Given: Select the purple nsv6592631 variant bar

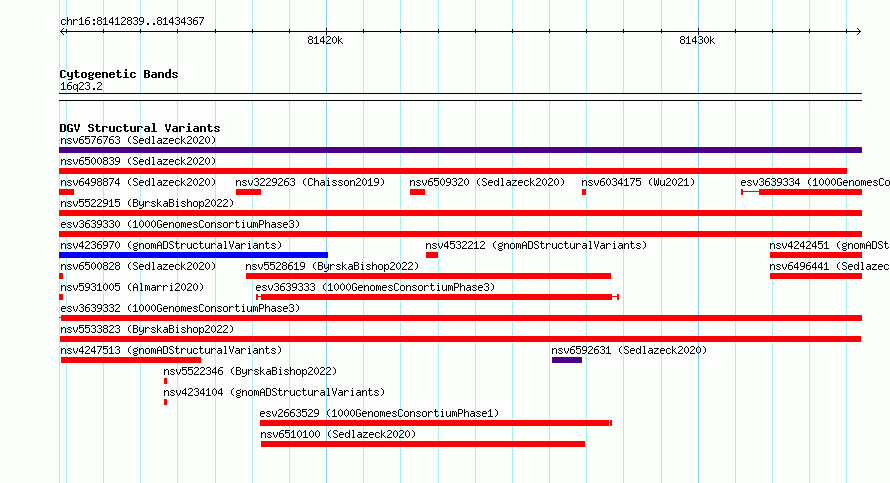Looking at the screenshot, I should point(566,360).
